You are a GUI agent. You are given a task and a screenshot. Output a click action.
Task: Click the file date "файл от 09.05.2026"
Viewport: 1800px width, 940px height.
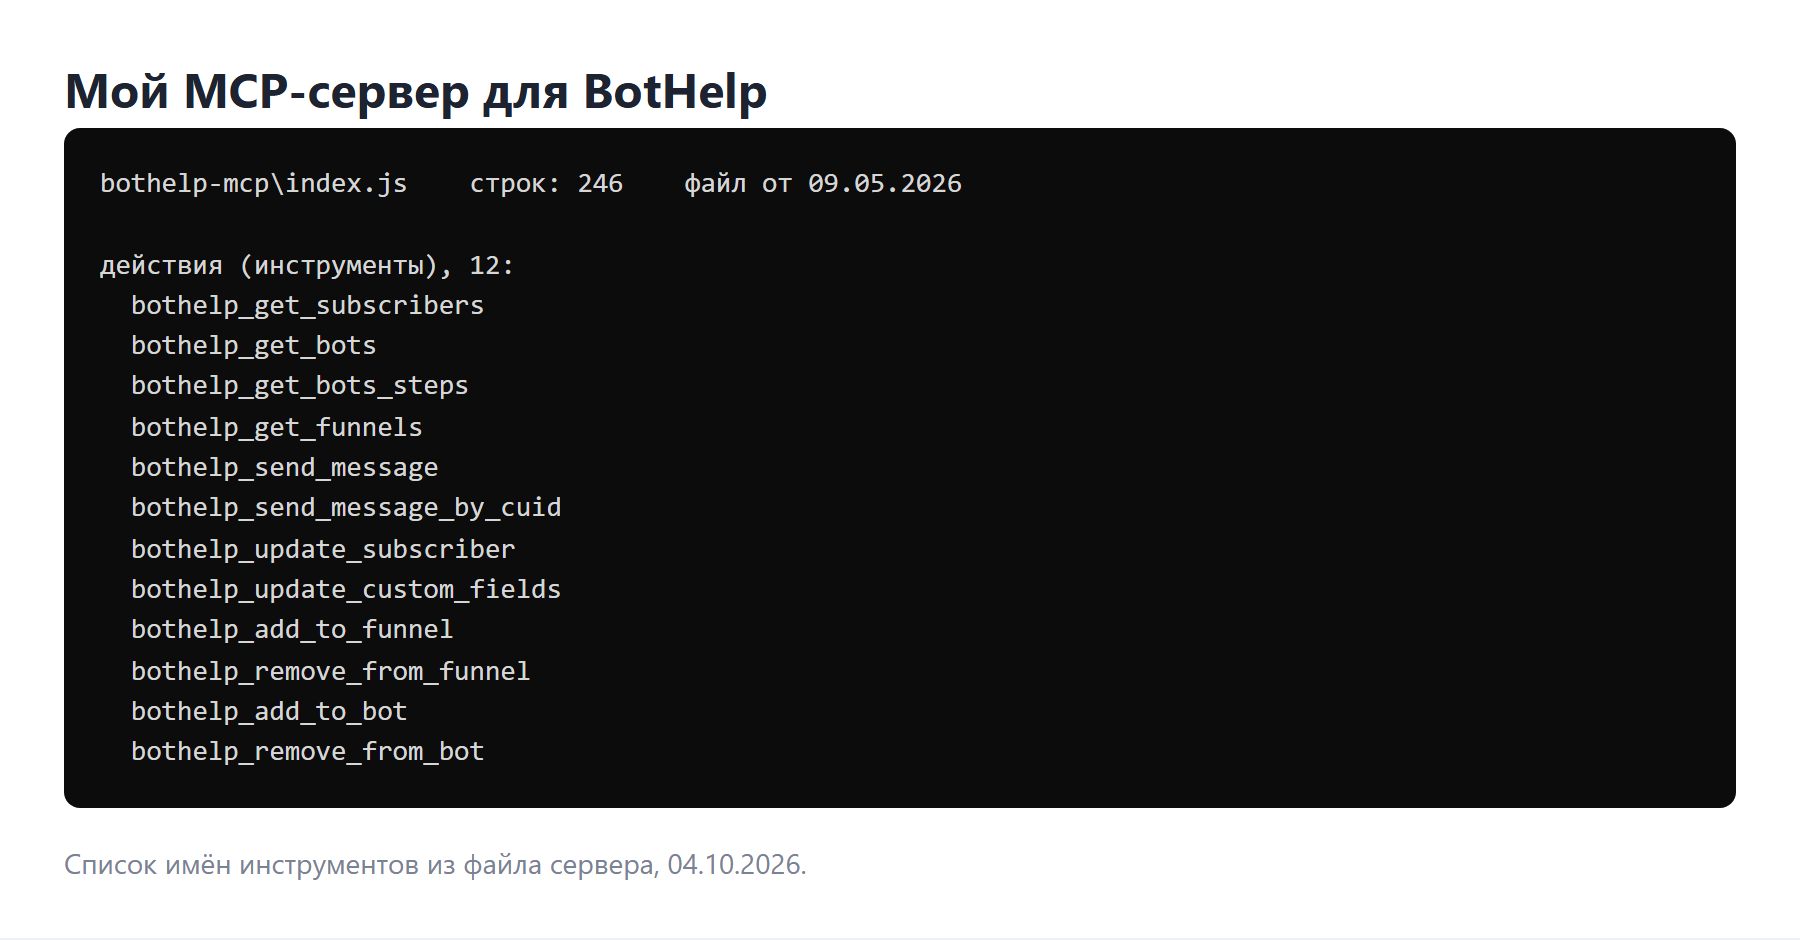click(823, 184)
